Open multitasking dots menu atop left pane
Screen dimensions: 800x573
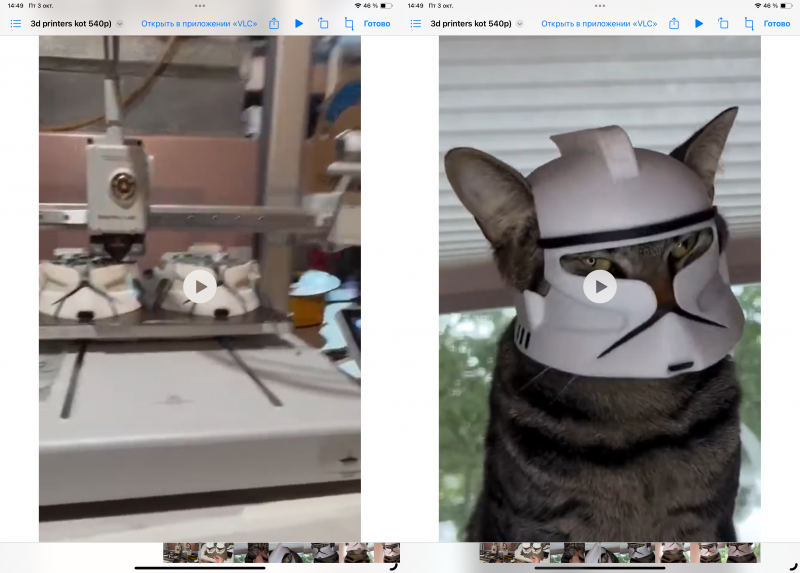[x=200, y=5]
